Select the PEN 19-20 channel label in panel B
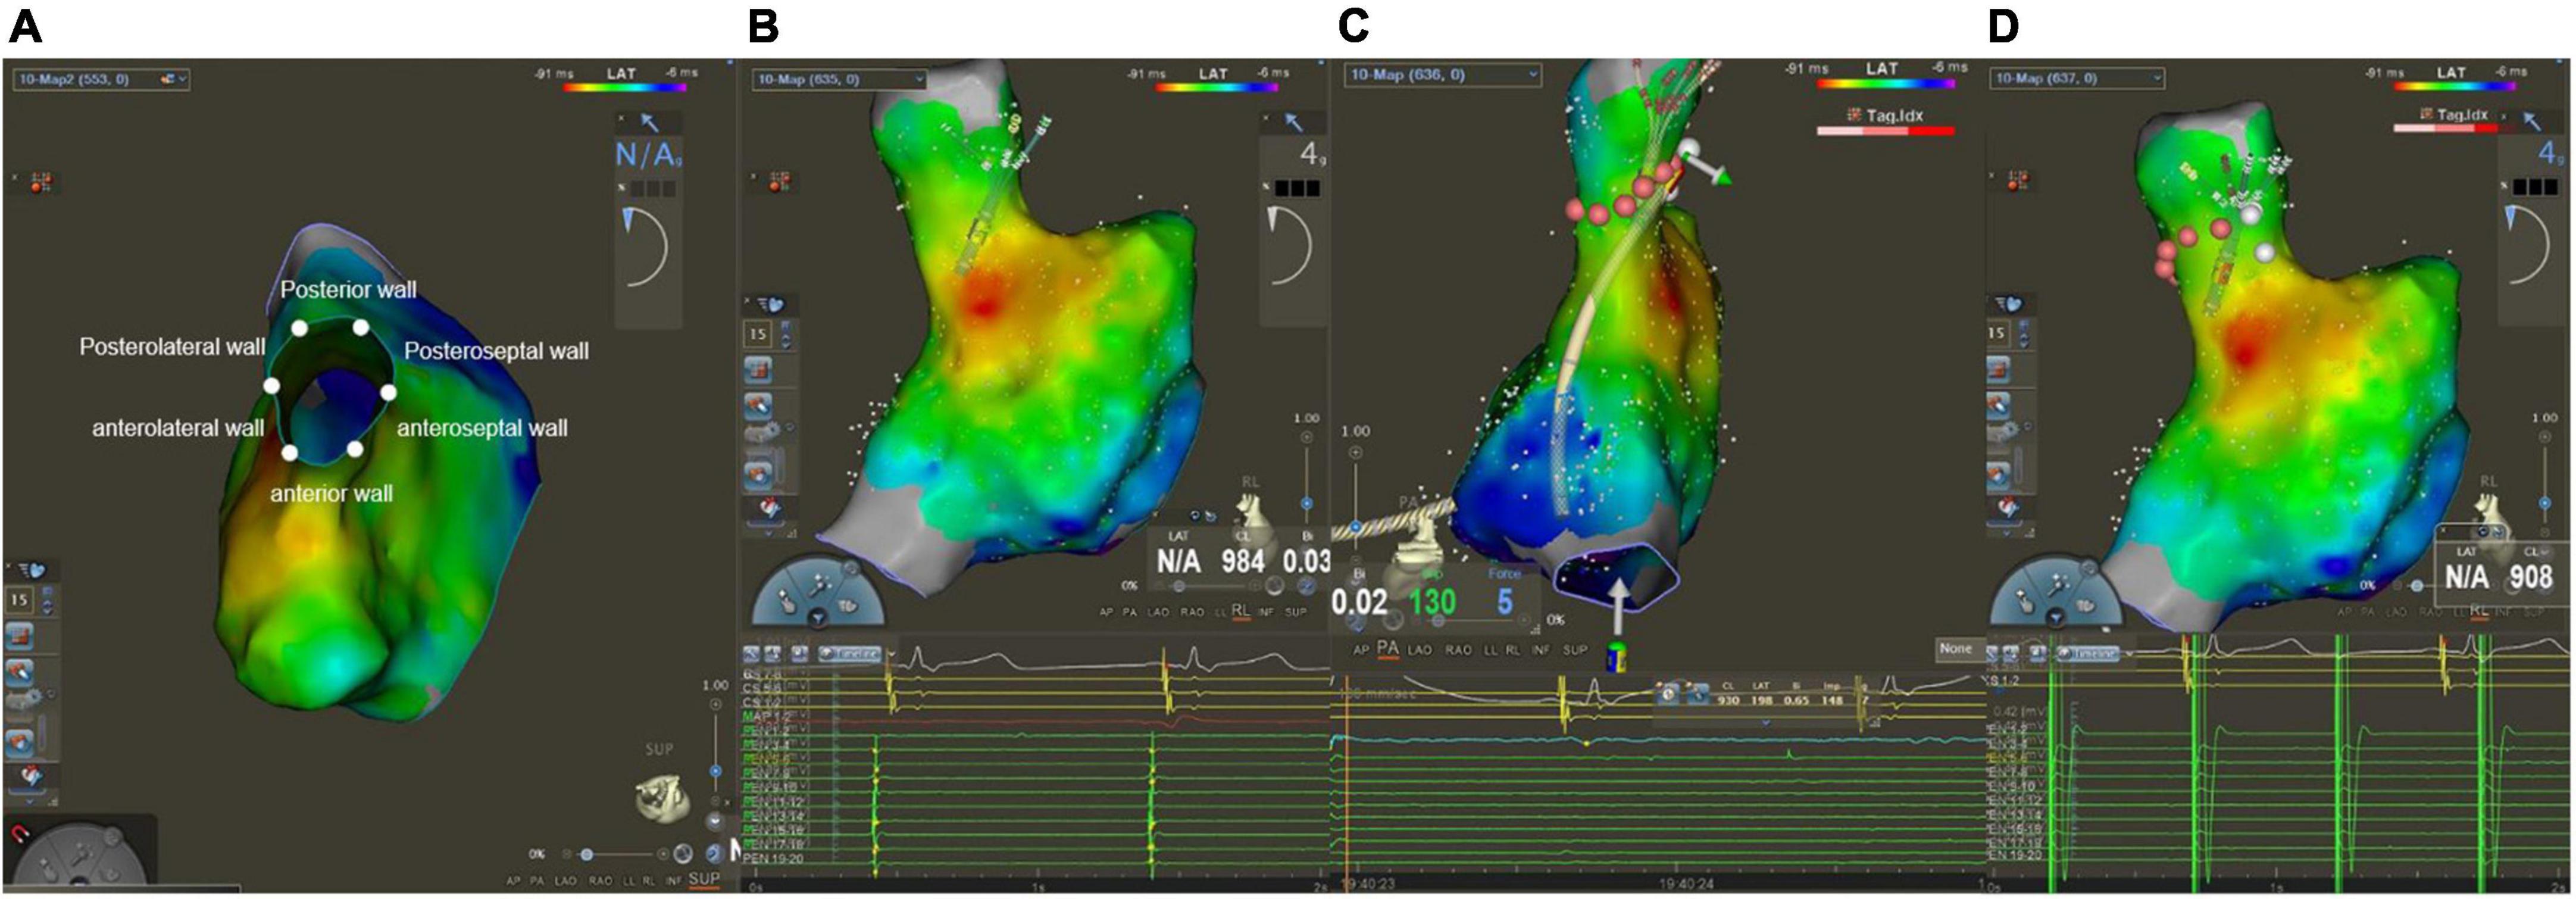Viewport: 2576px width, 899px height. tap(772, 858)
